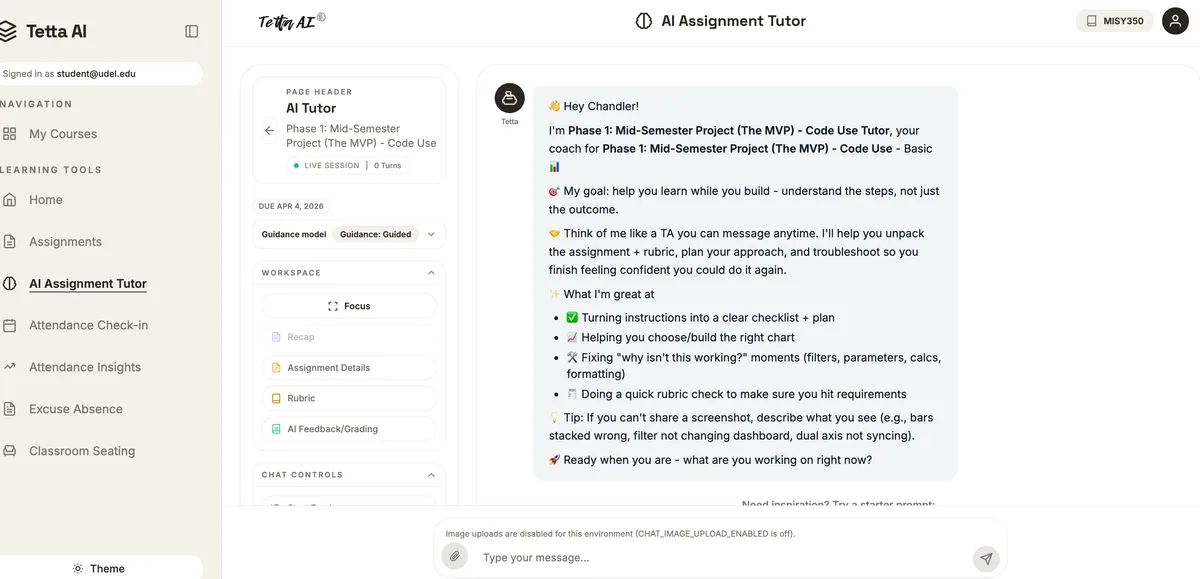The width and height of the screenshot is (1200, 579).
Task: Collapse the Chat Controls section
Action: click(x=431, y=475)
